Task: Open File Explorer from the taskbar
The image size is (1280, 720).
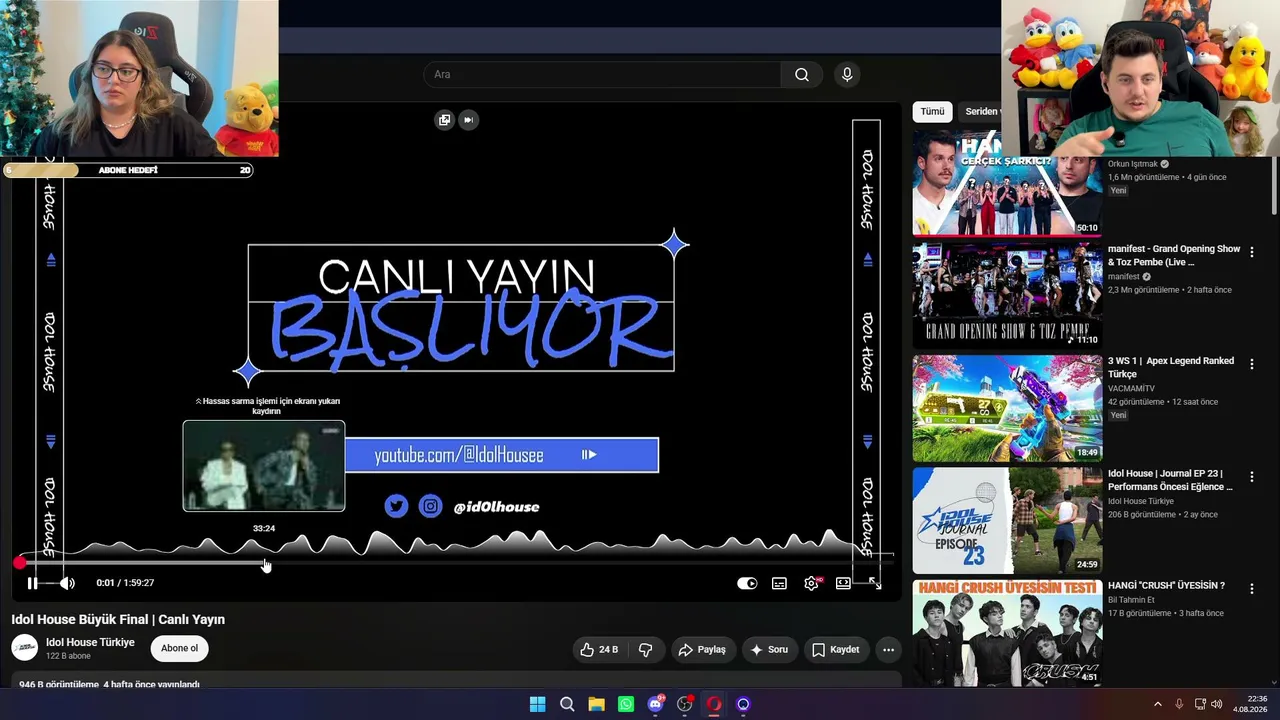Action: tap(596, 704)
